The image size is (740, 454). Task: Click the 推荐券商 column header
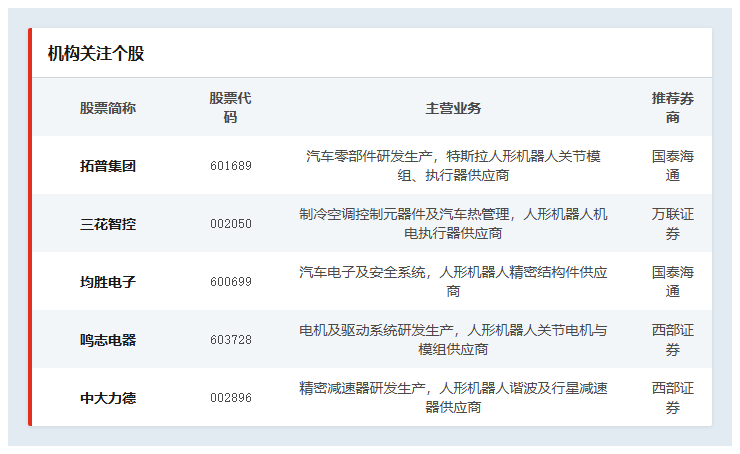[673, 108]
